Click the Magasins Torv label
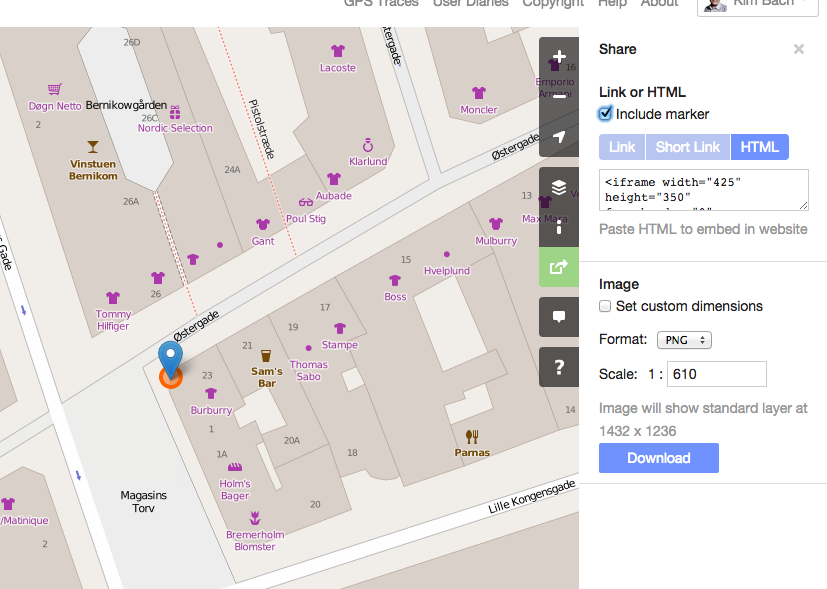Screen dimensions: 827x589 143,501
